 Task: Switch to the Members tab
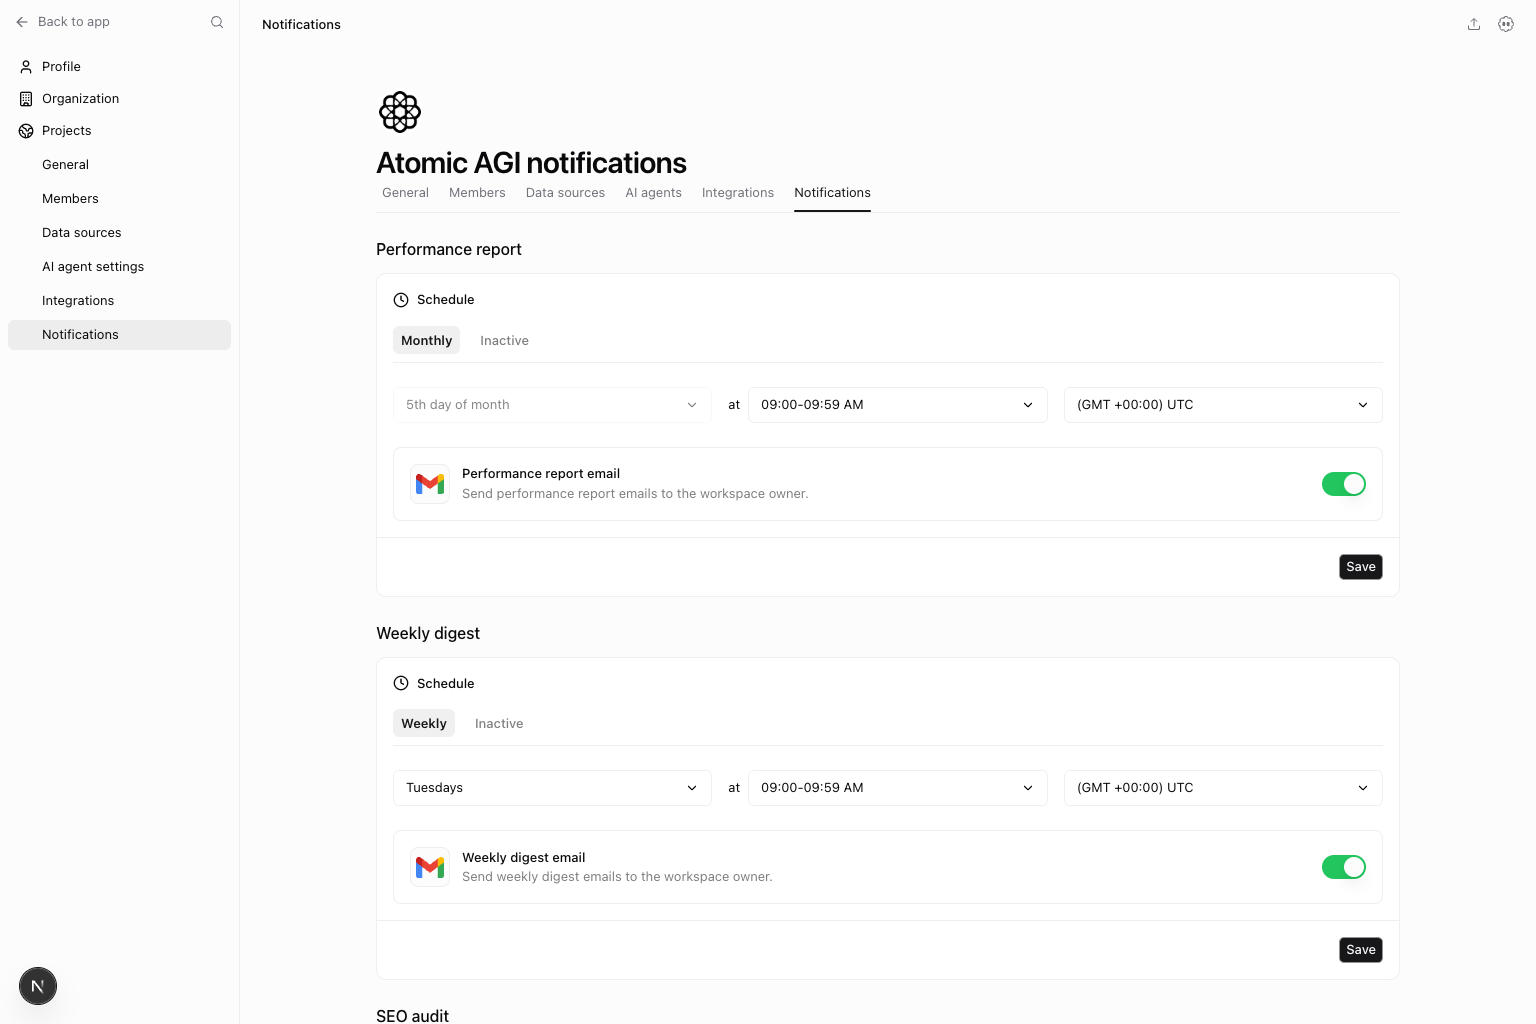477,193
